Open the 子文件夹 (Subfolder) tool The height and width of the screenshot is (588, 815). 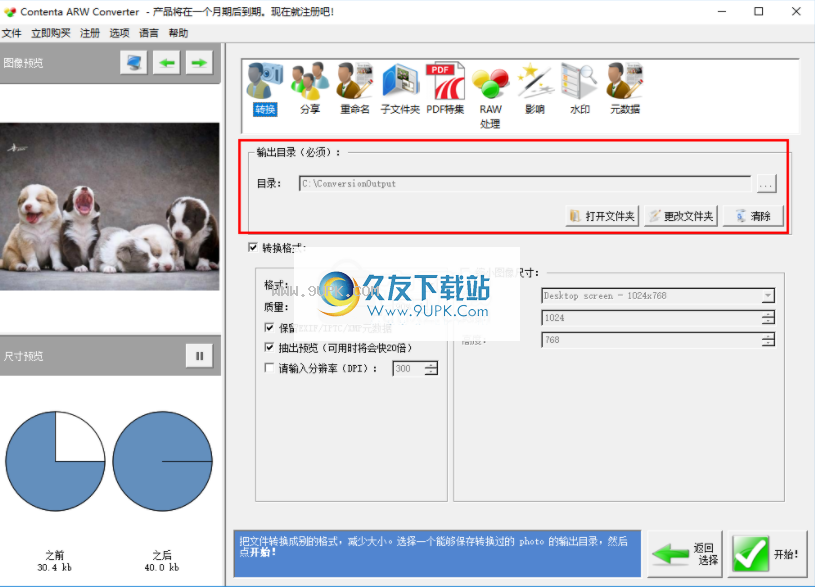400,88
